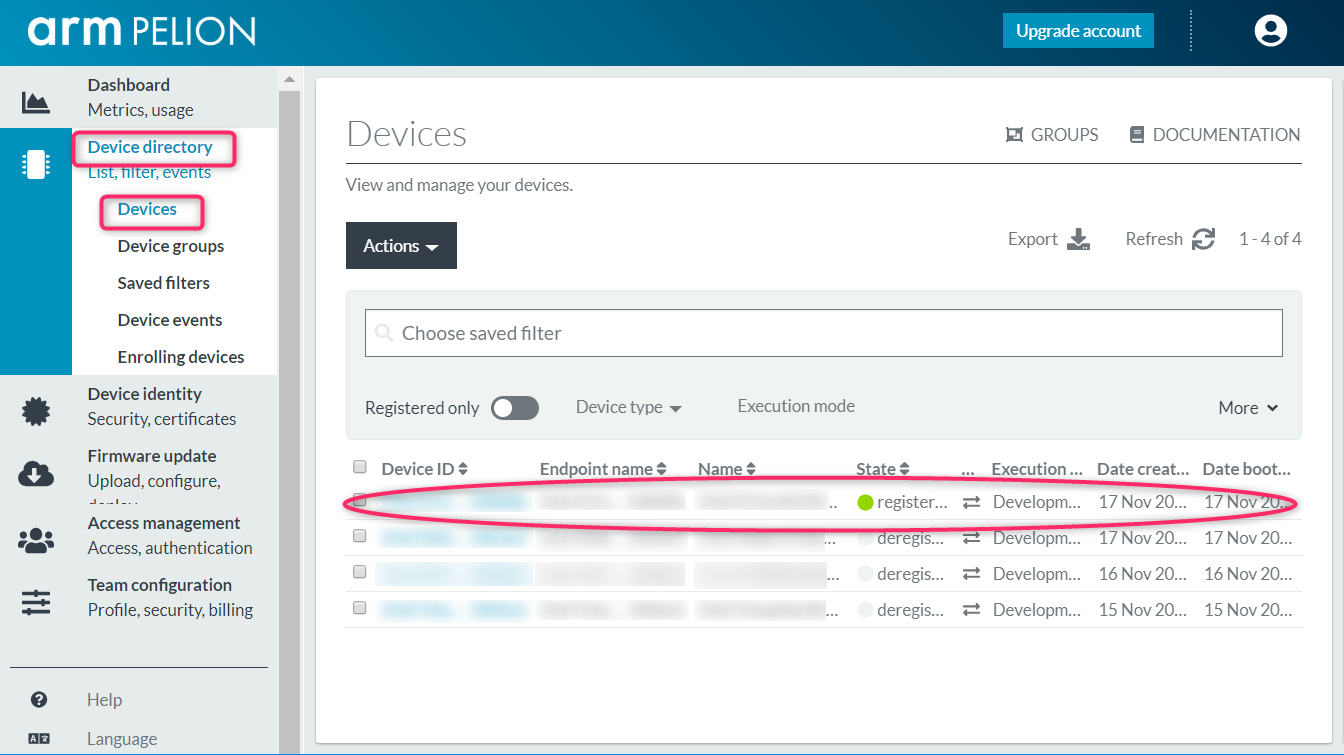Click transfer arrows icon in 15 Nov row
Screen dimensions: 1344x755
point(971,610)
